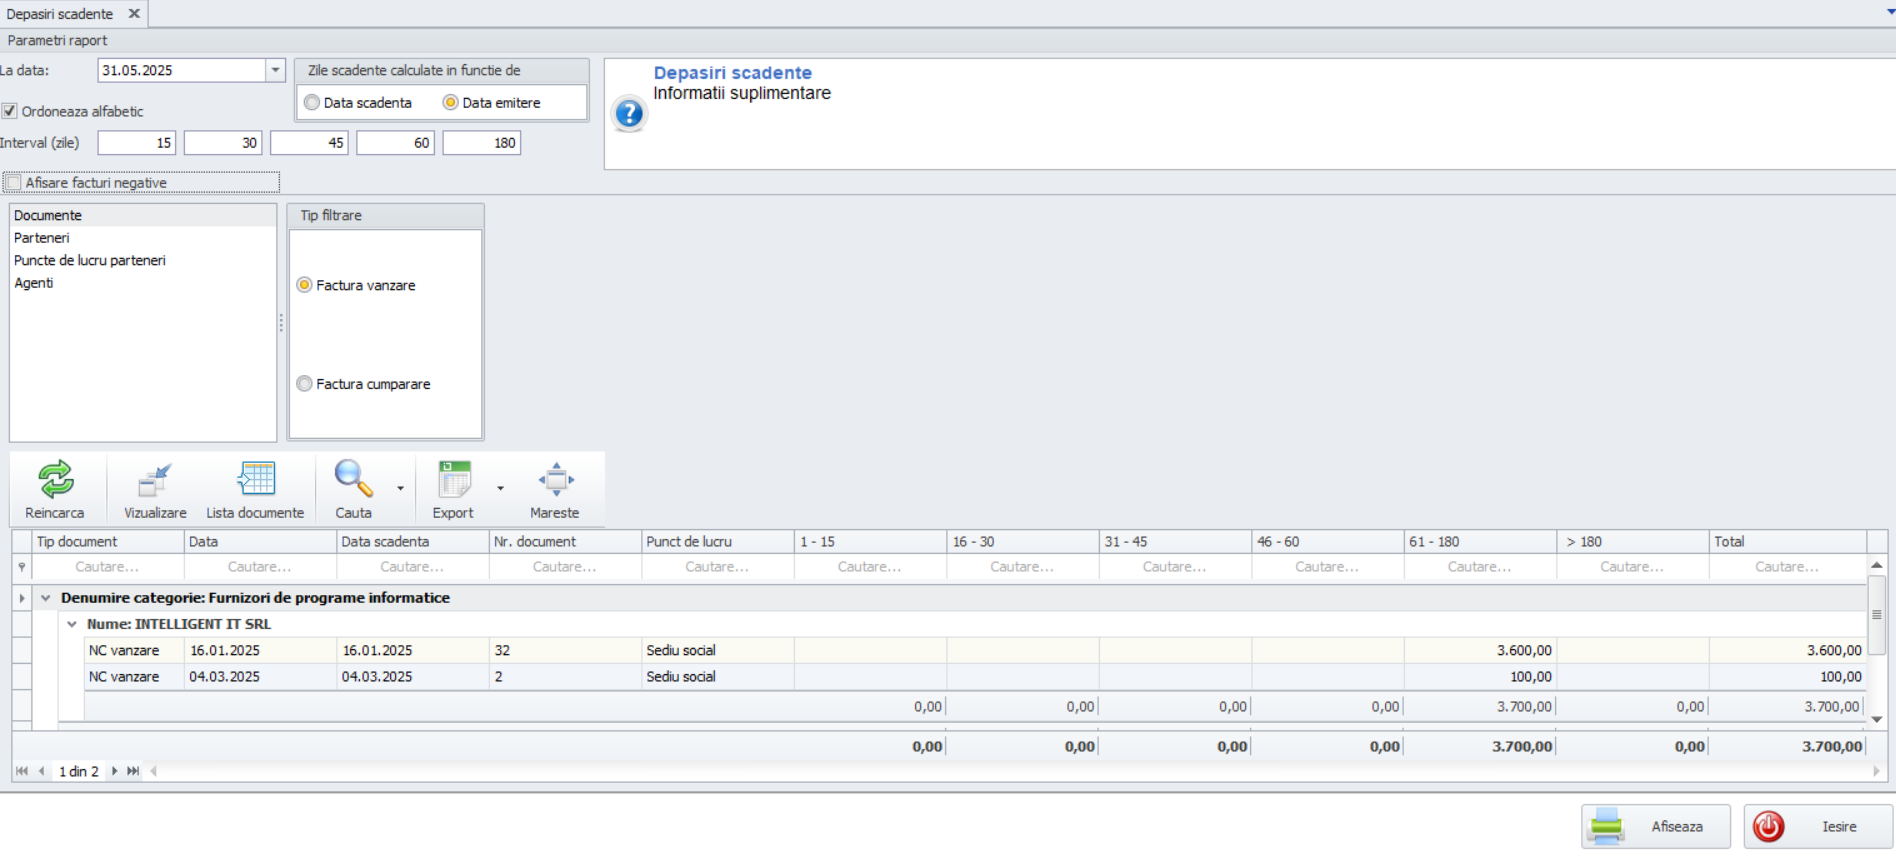The width and height of the screenshot is (1896, 857).
Task: Open the Export dropdown arrow
Action: (x=500, y=488)
